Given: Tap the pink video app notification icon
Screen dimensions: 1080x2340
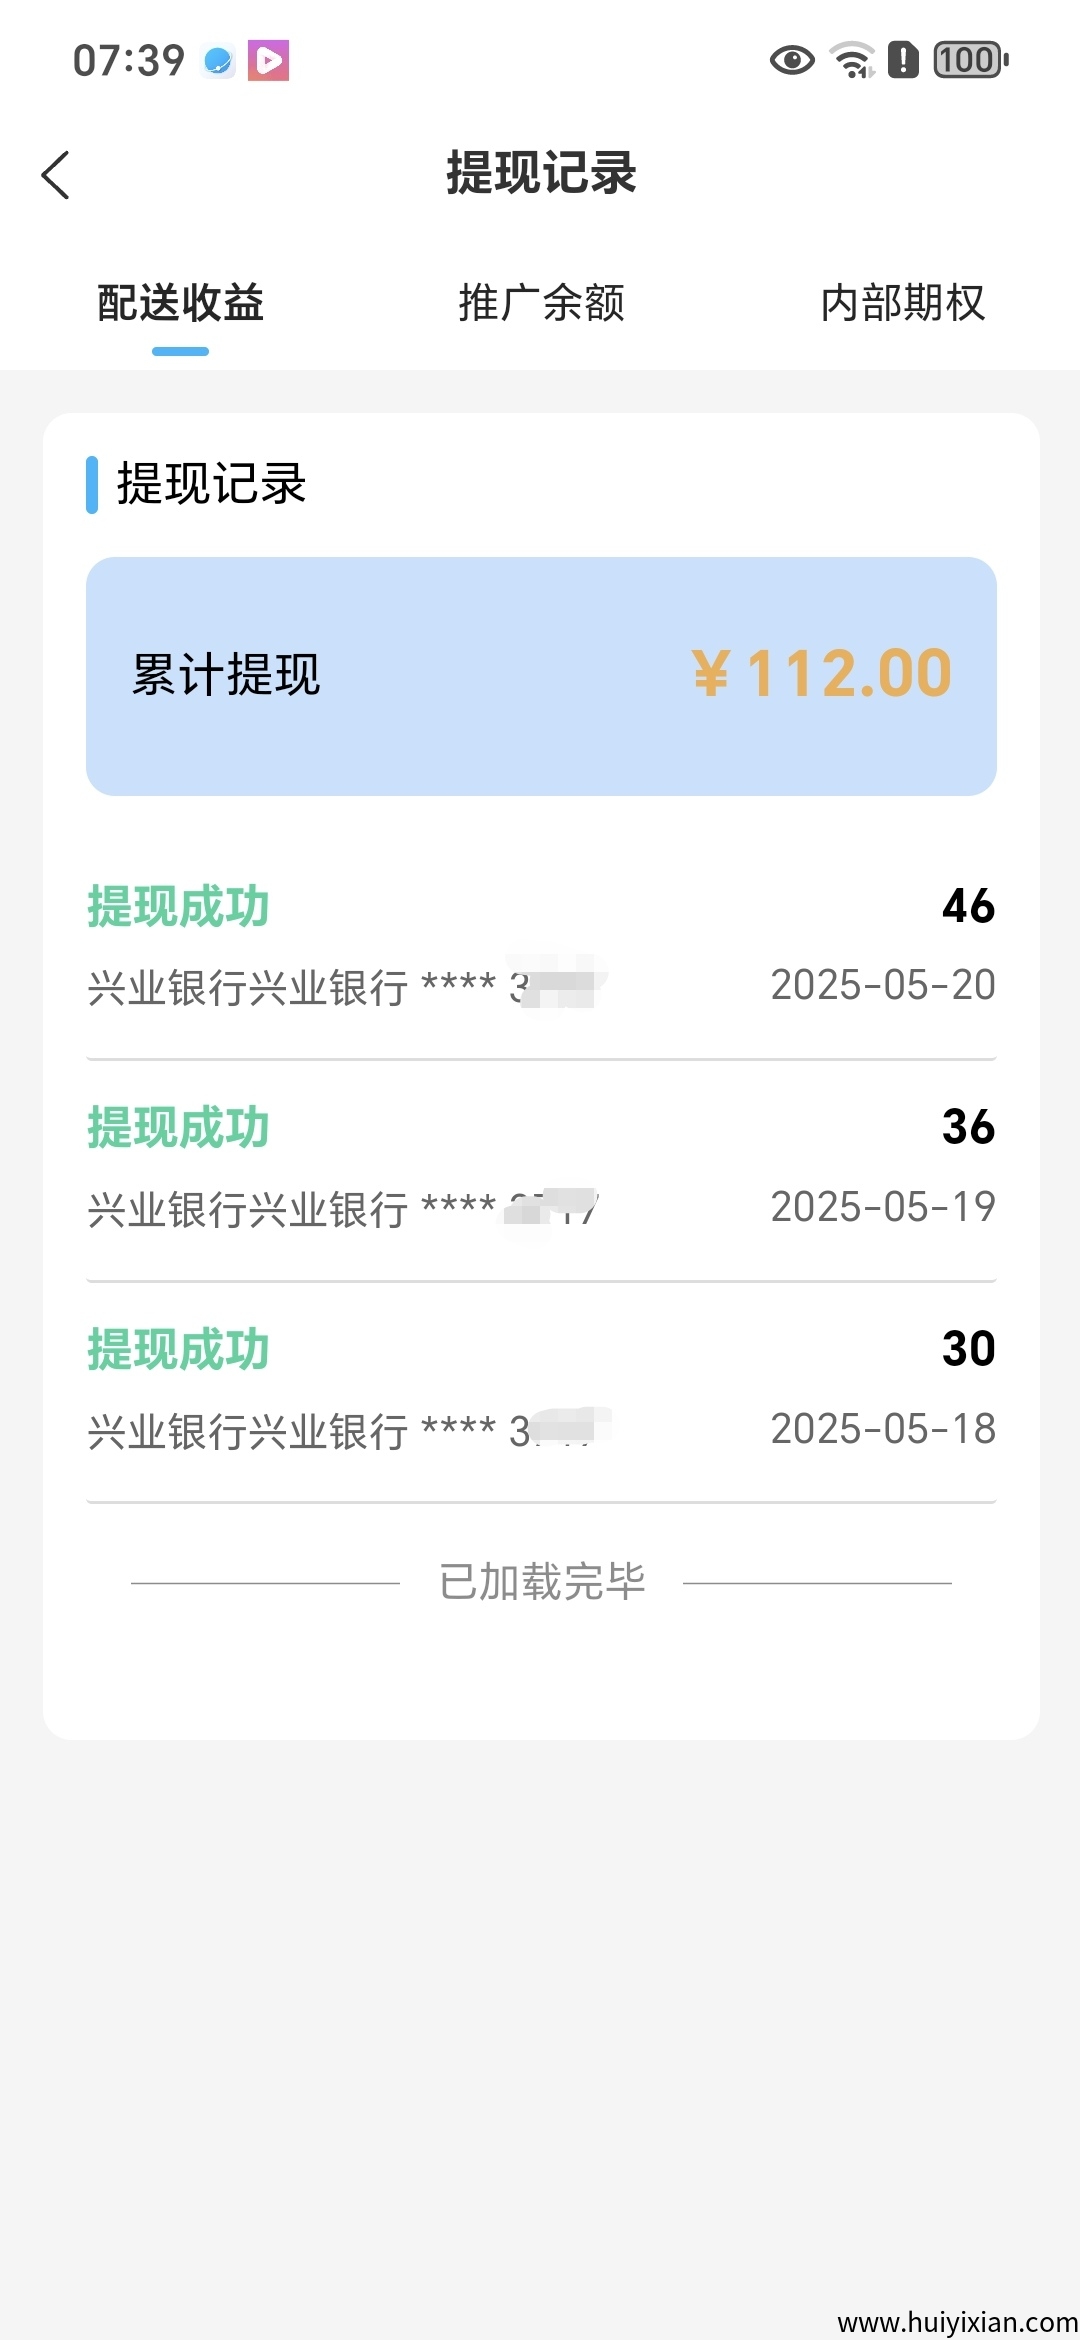Looking at the screenshot, I should point(268,61).
